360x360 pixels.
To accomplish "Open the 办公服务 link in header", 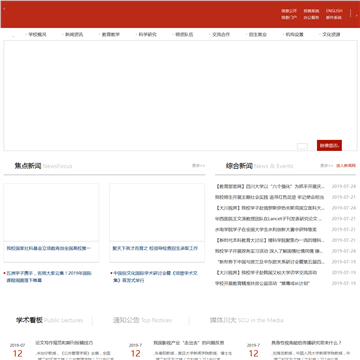I will 311,17.
